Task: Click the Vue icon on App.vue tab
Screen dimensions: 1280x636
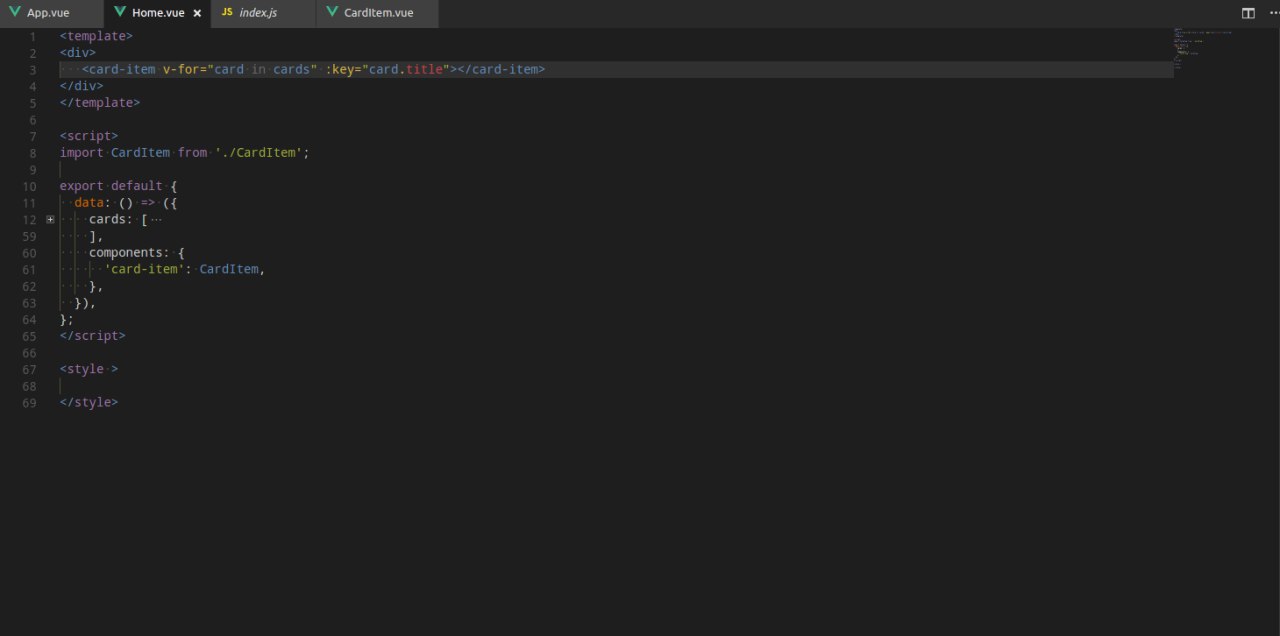Action: tap(15, 13)
